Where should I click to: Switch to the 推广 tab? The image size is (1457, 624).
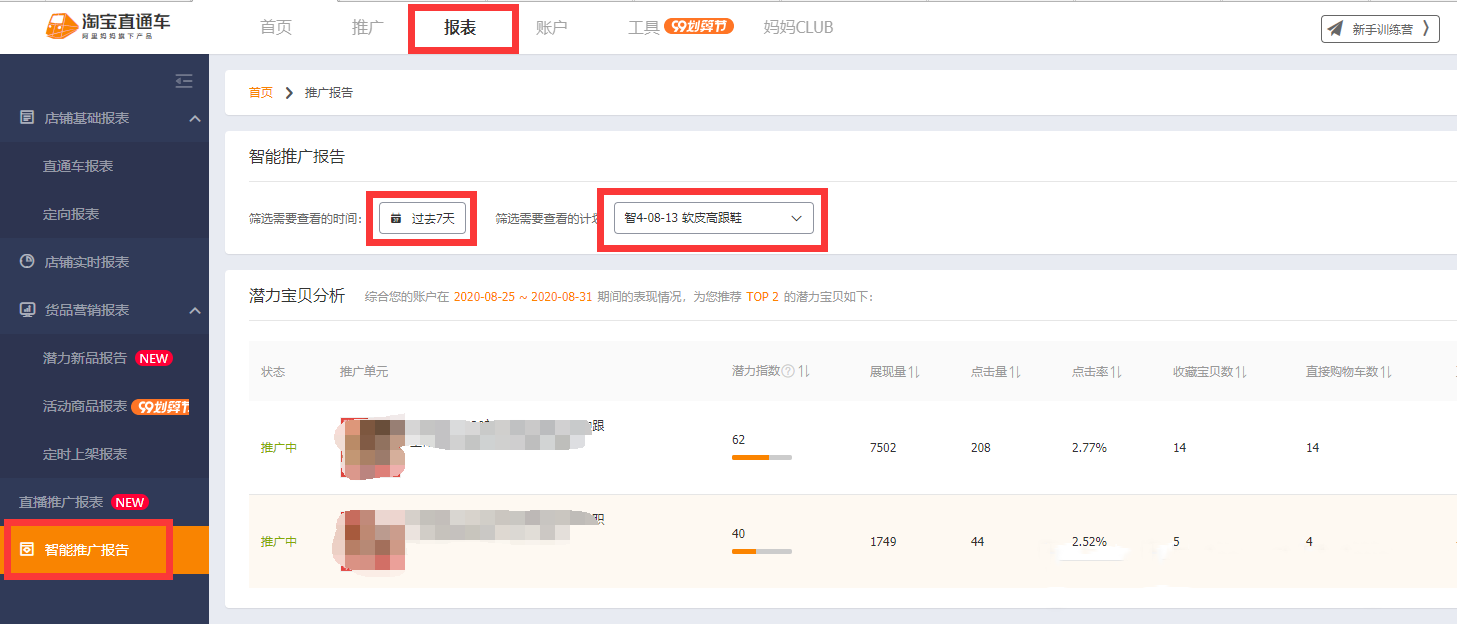366,28
